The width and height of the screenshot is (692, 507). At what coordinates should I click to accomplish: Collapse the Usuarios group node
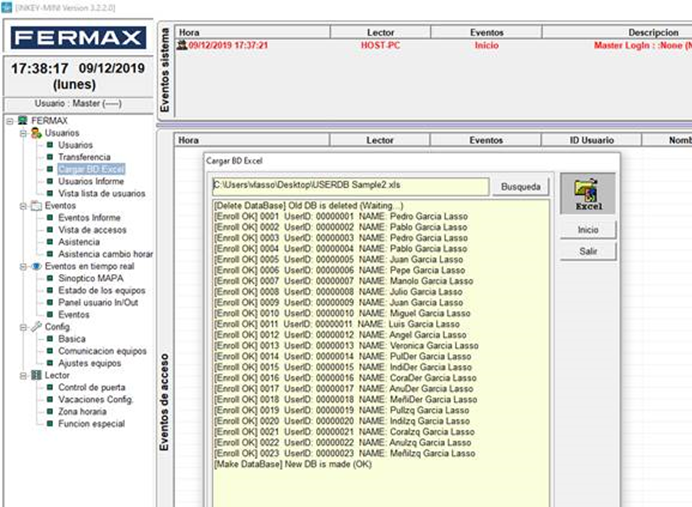[23, 133]
